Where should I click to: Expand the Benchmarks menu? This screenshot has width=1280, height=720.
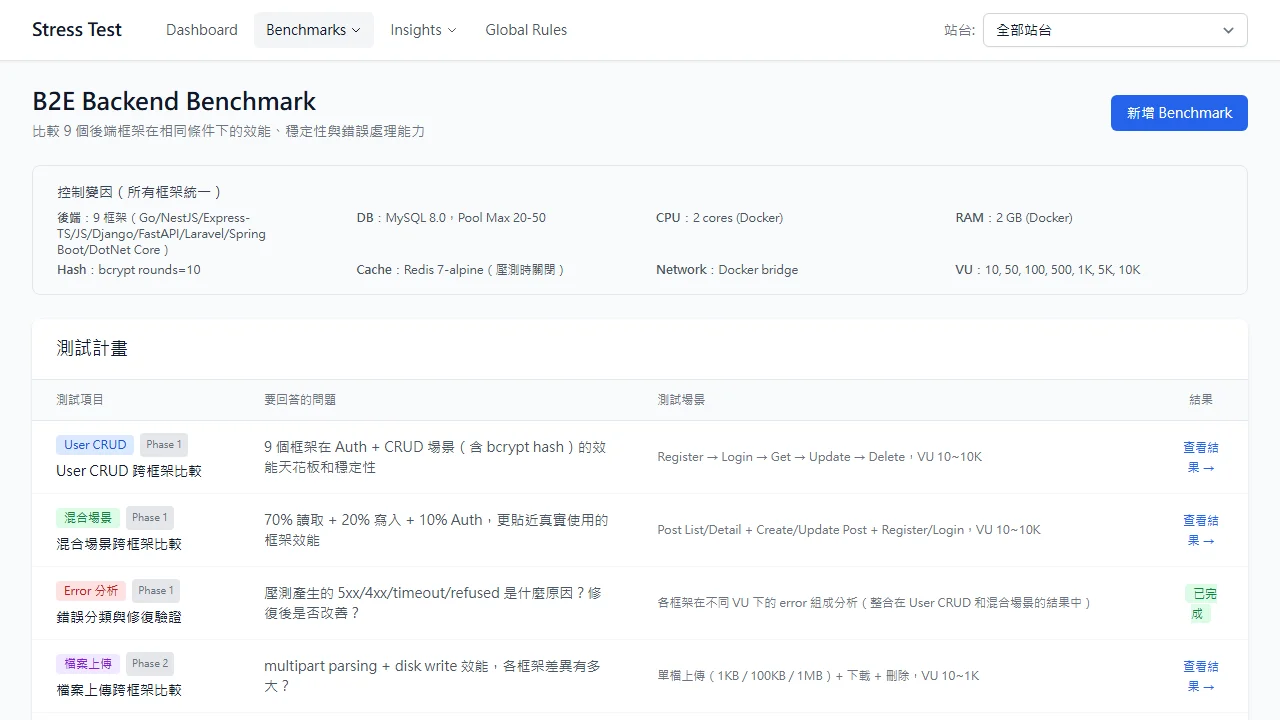[314, 30]
